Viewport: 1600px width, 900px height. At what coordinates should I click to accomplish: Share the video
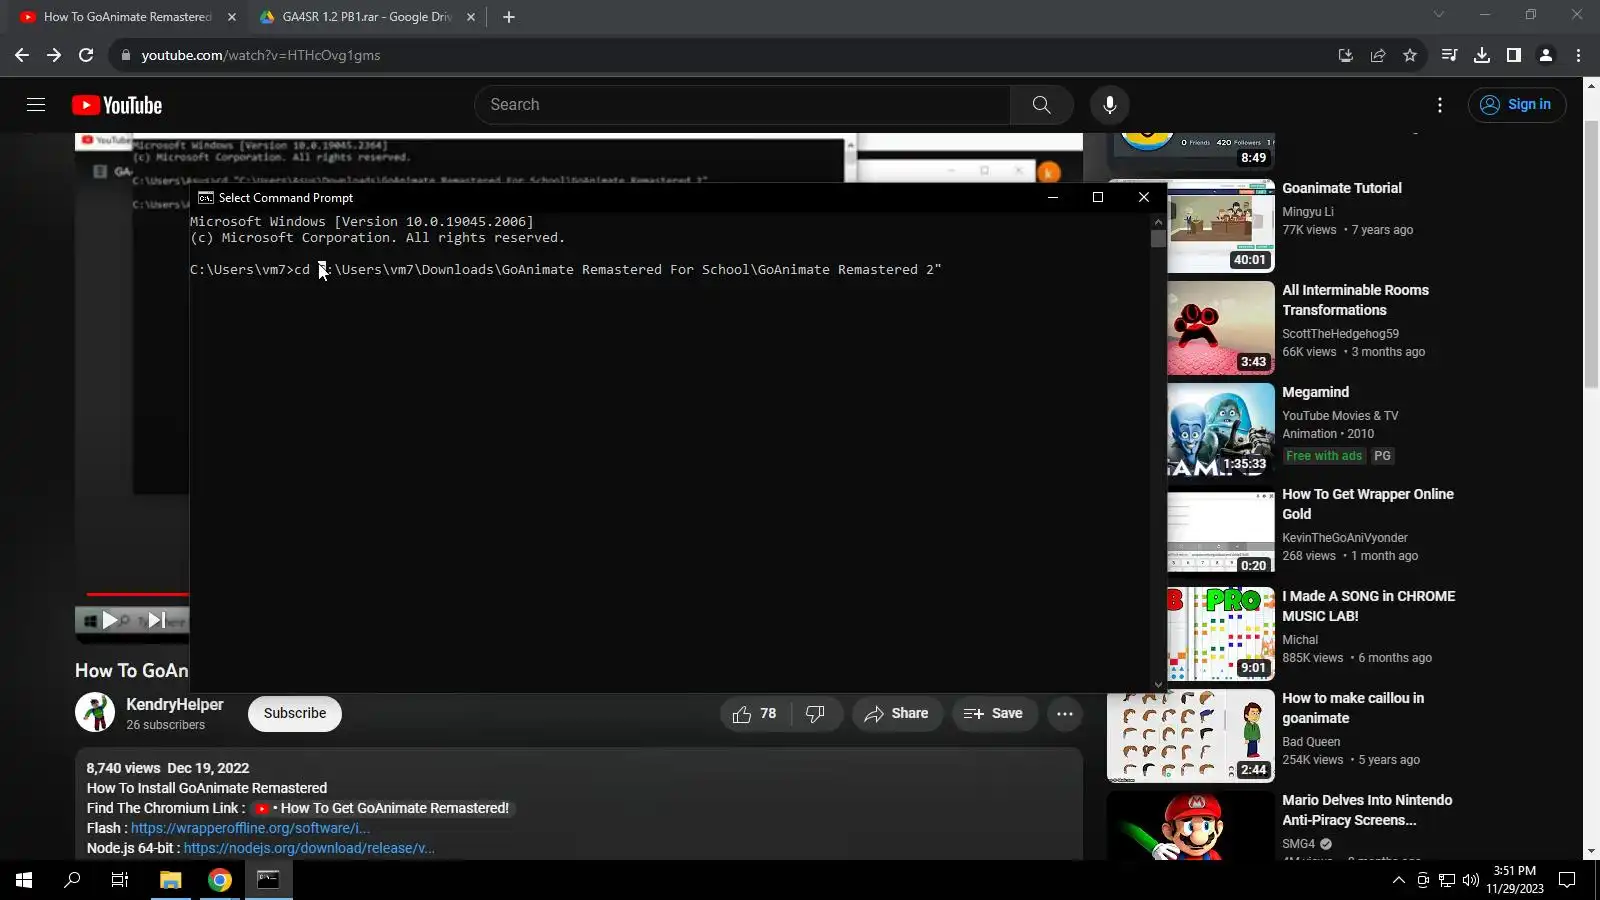coord(897,714)
